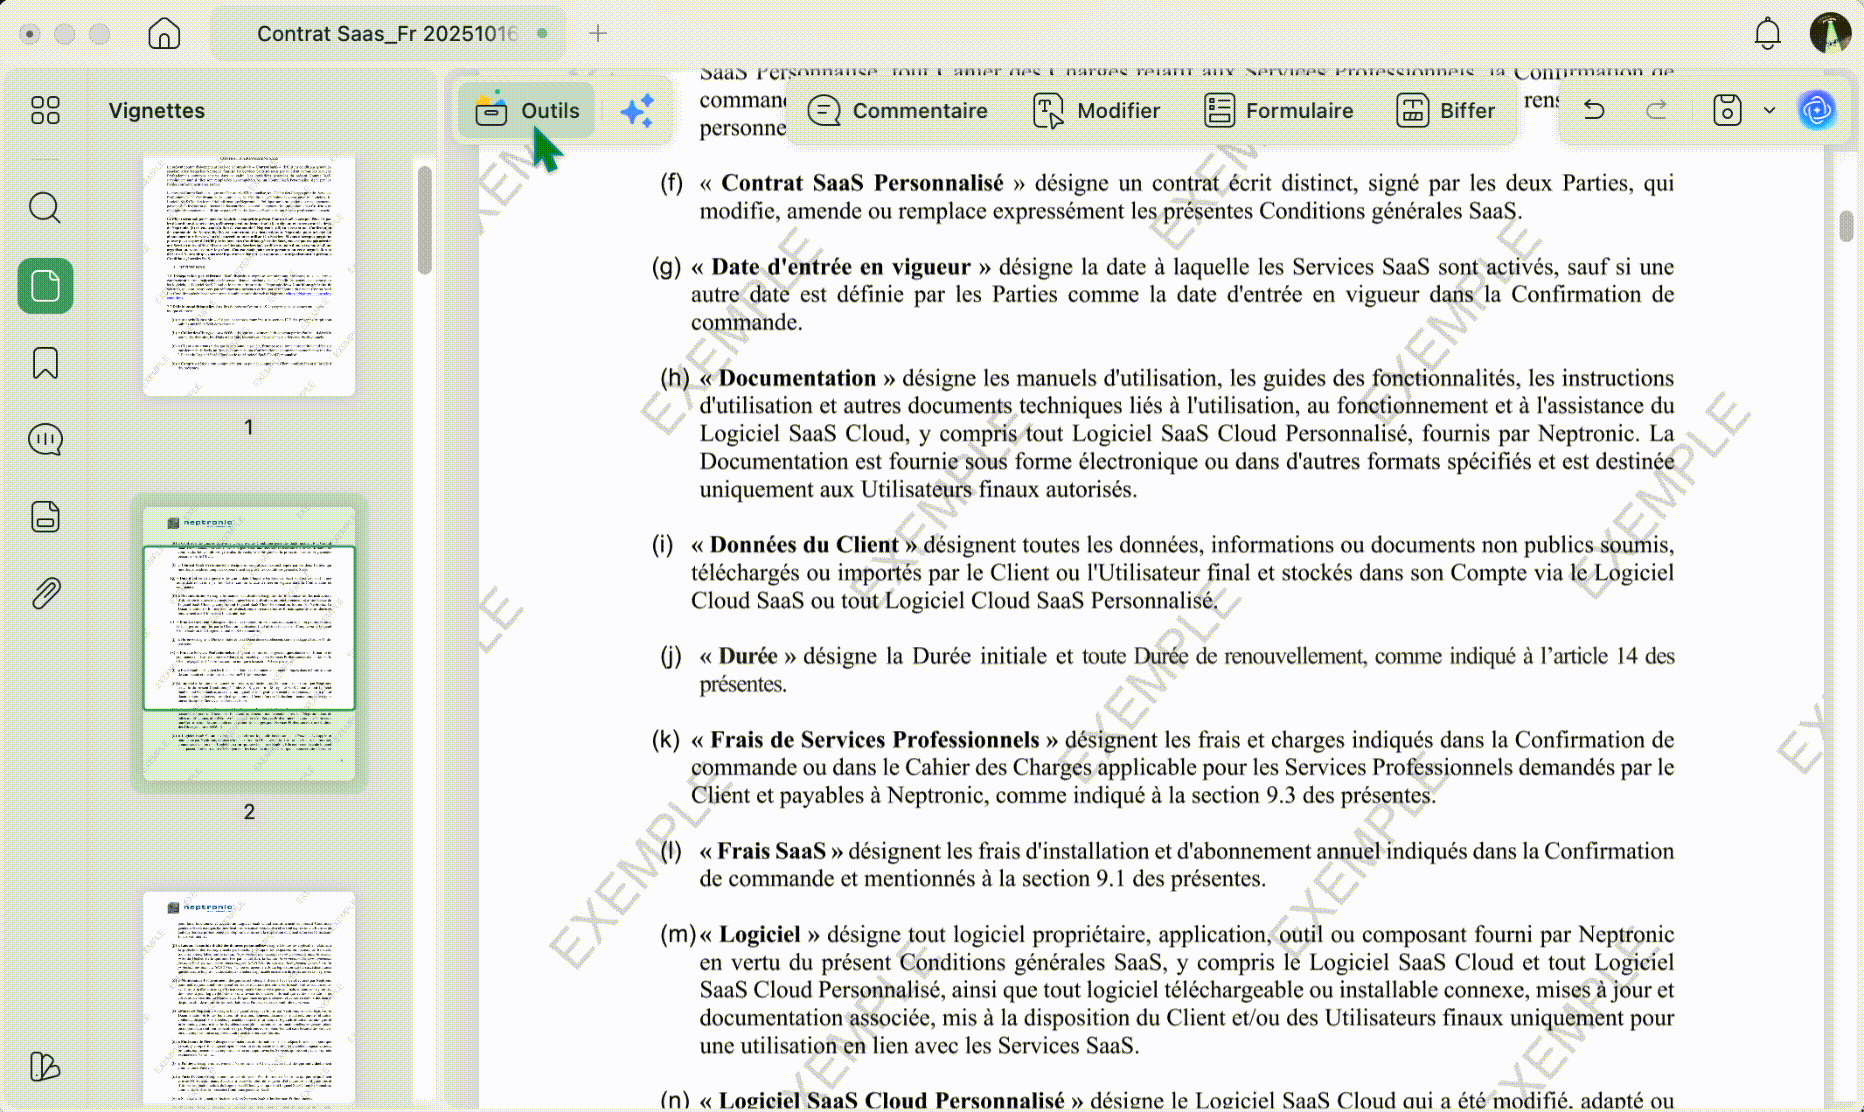Click the bold term "Frais de Services Professionnels"
1864x1112 pixels.
(875, 740)
